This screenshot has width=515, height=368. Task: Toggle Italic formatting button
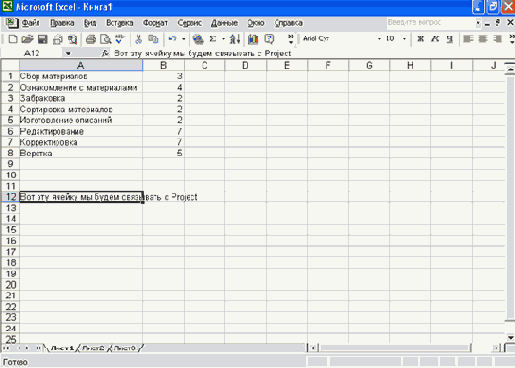[x=435, y=39]
